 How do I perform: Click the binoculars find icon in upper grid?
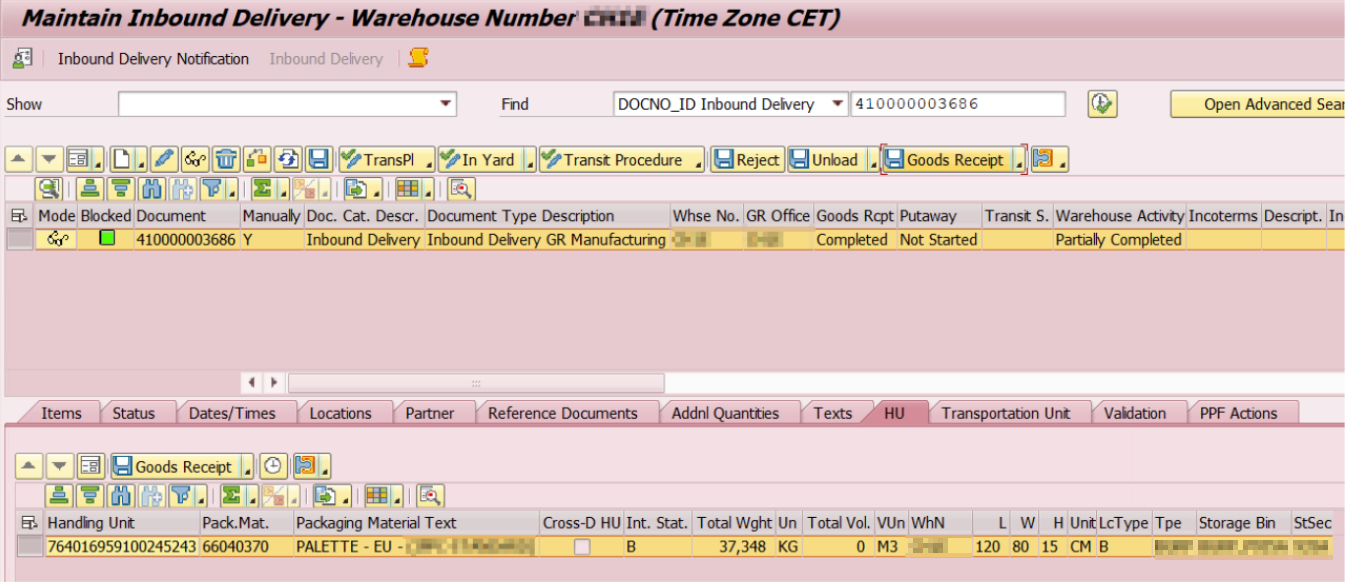click(151, 188)
